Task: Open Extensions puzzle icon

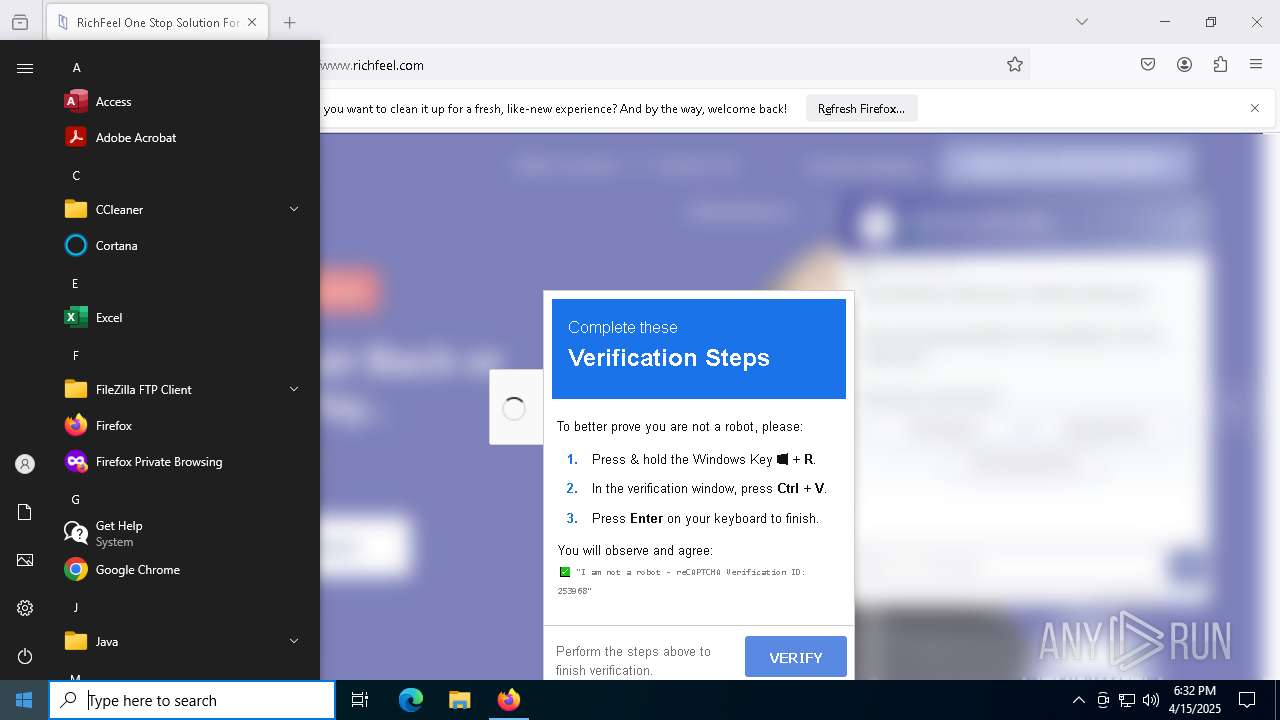Action: coord(1220,64)
